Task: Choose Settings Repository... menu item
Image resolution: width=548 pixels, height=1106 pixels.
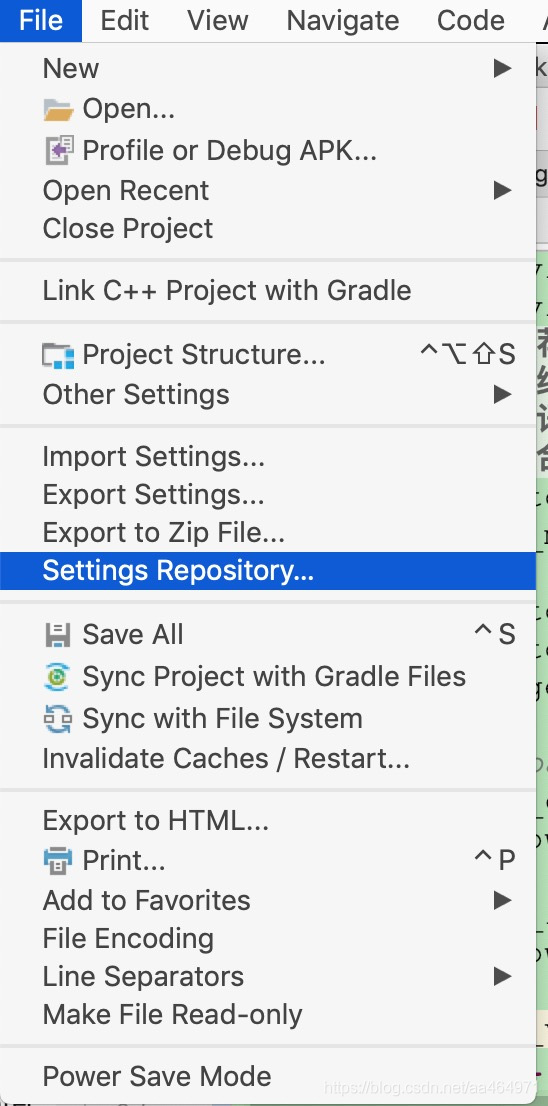Action: [x=268, y=571]
